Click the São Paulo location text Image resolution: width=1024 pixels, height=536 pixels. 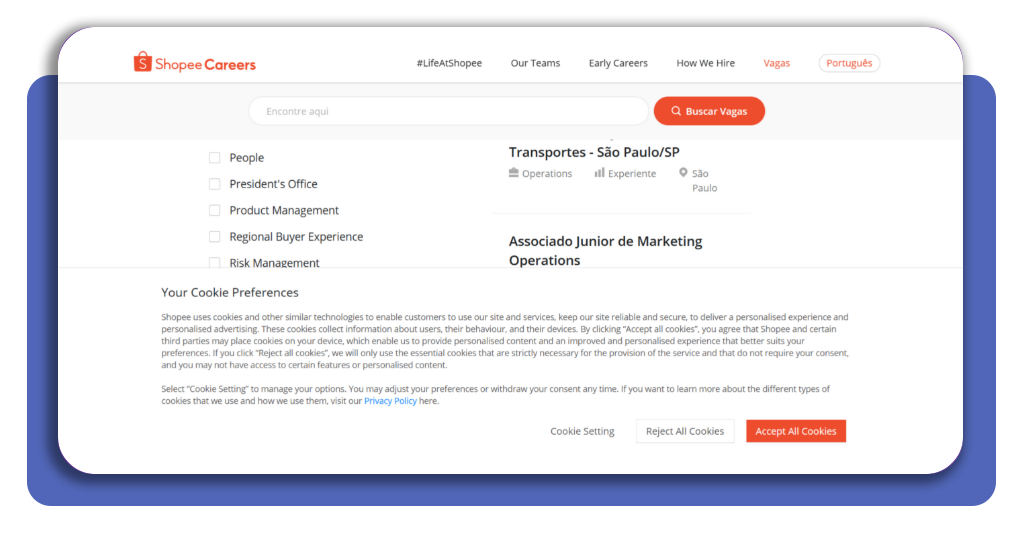point(705,181)
